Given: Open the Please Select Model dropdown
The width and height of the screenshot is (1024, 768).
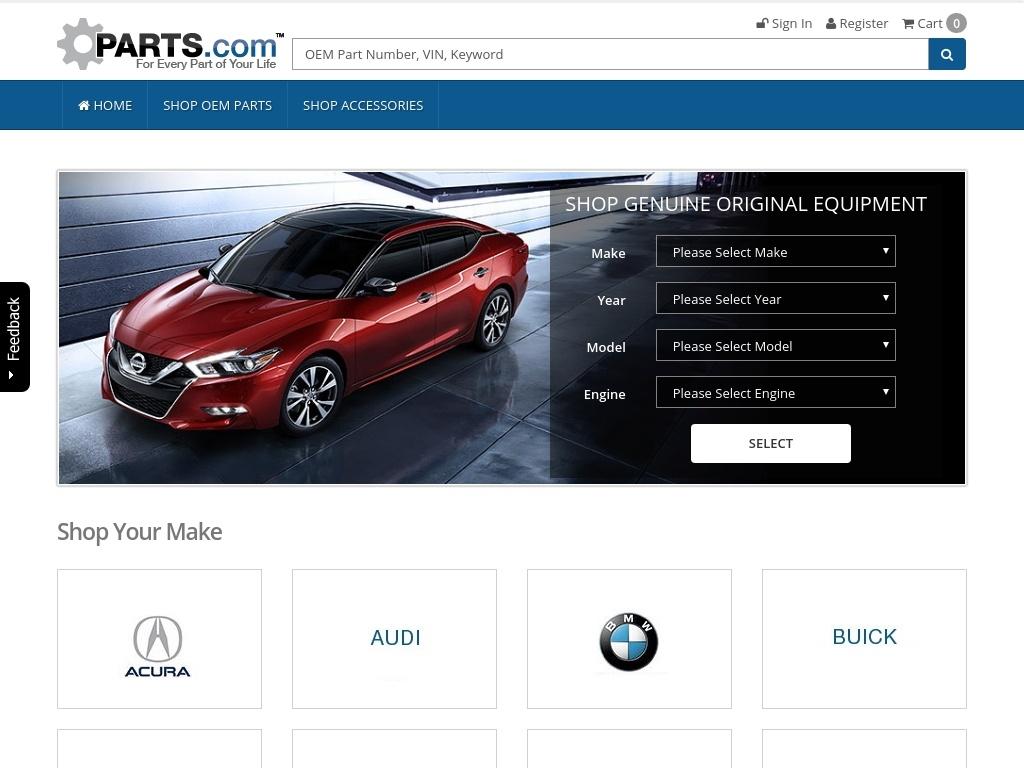Looking at the screenshot, I should tap(775, 345).
